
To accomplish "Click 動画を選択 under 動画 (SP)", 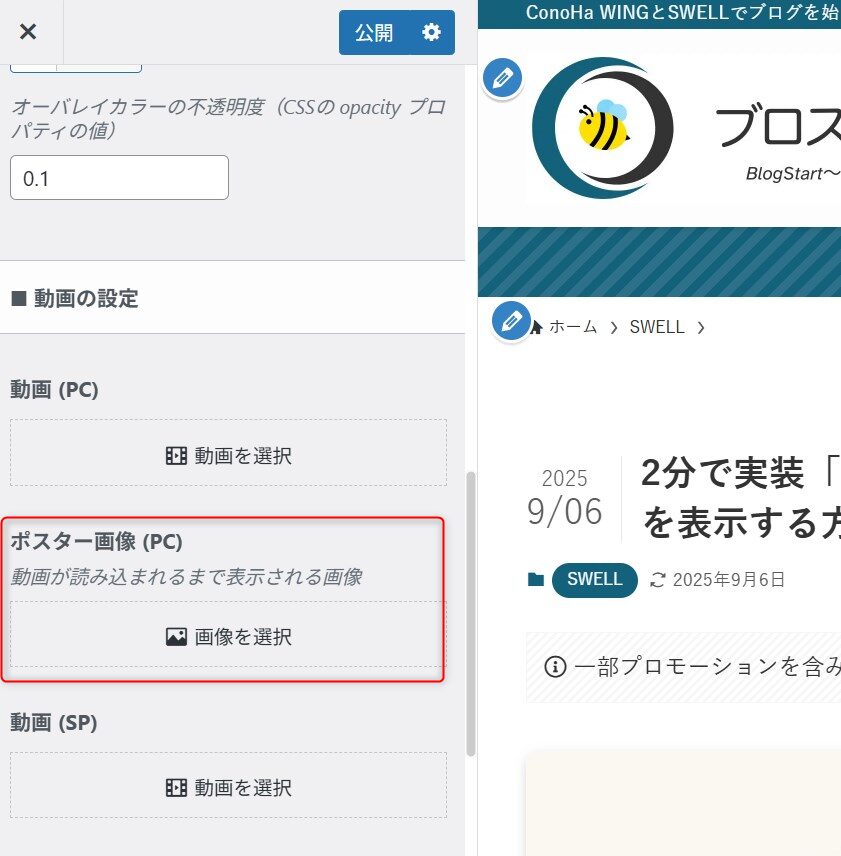I will (228, 788).
